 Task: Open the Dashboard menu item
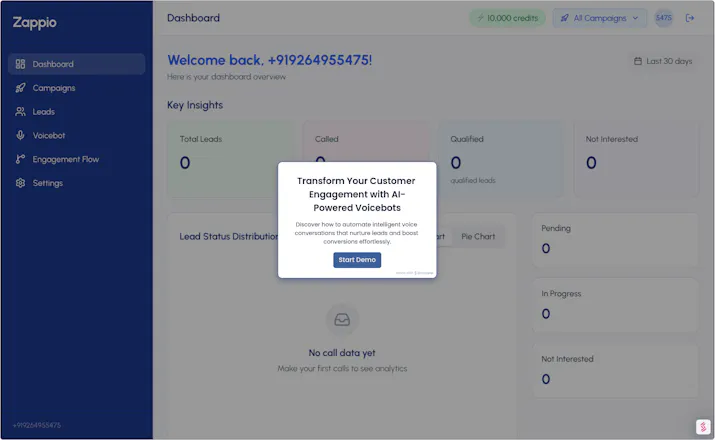[77, 64]
